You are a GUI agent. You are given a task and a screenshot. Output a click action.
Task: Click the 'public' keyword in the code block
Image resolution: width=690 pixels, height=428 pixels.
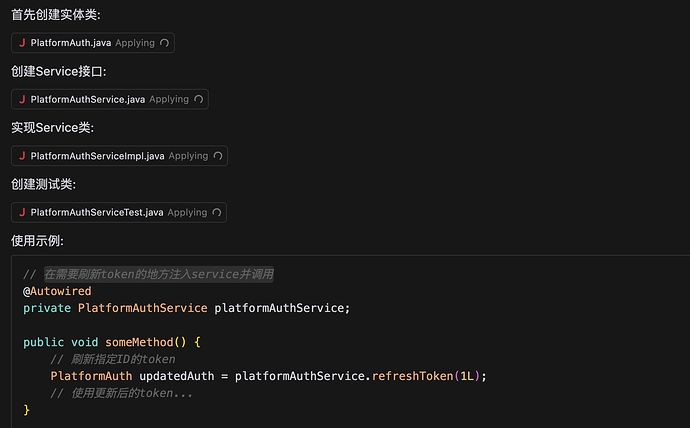tap(44, 342)
